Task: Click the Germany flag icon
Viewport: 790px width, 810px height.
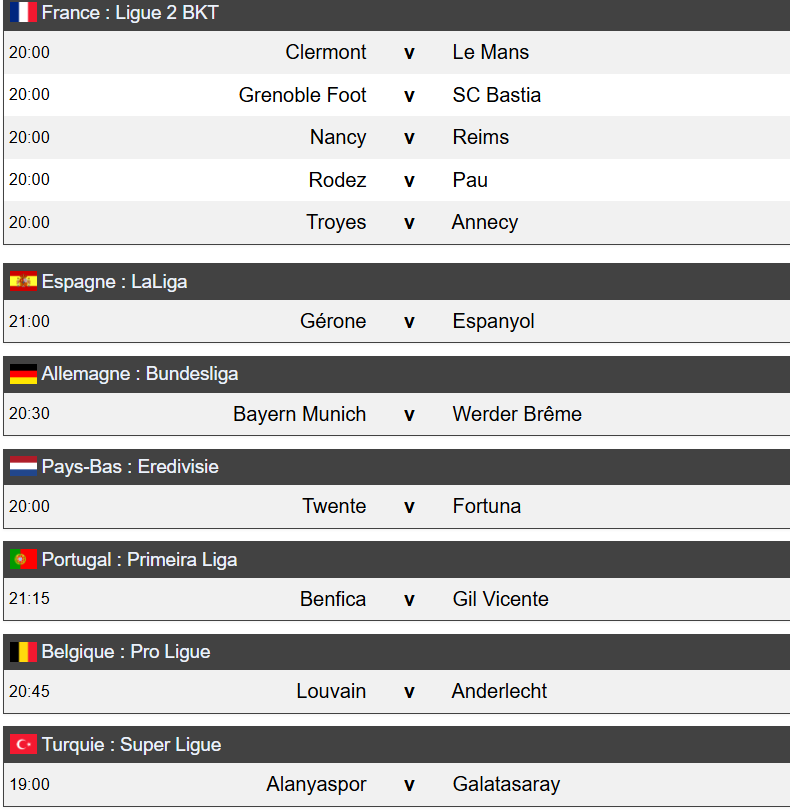Action: tap(23, 374)
